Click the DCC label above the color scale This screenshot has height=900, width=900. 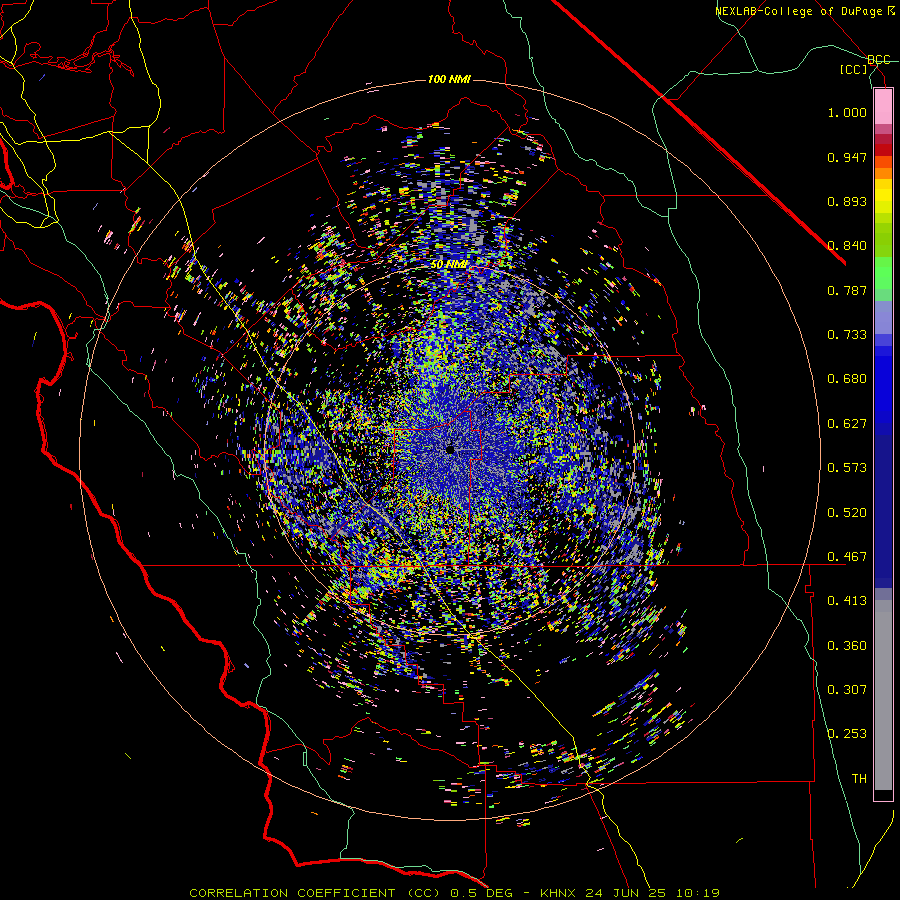879,60
